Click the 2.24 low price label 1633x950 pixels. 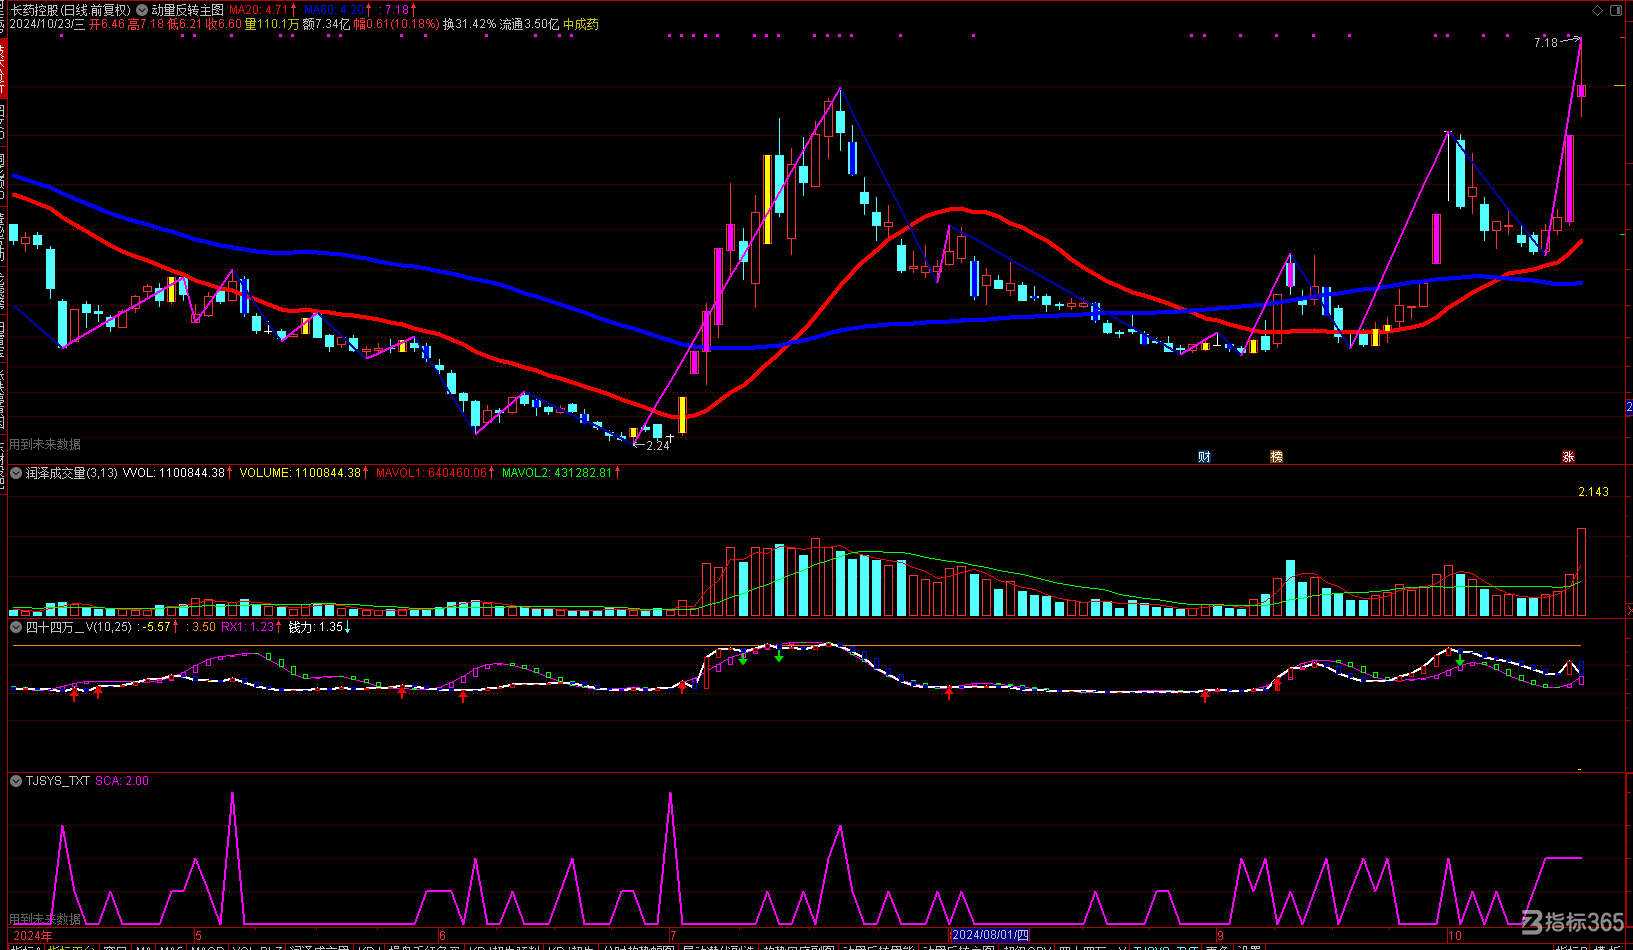tap(657, 446)
